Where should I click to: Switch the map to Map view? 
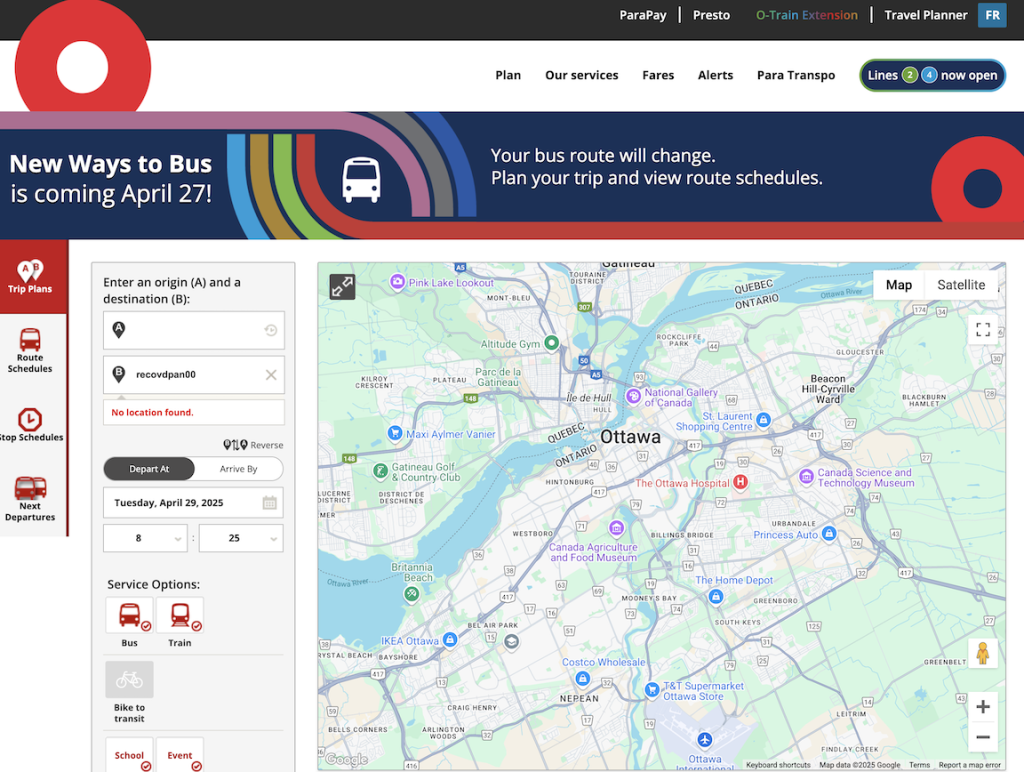click(x=899, y=285)
